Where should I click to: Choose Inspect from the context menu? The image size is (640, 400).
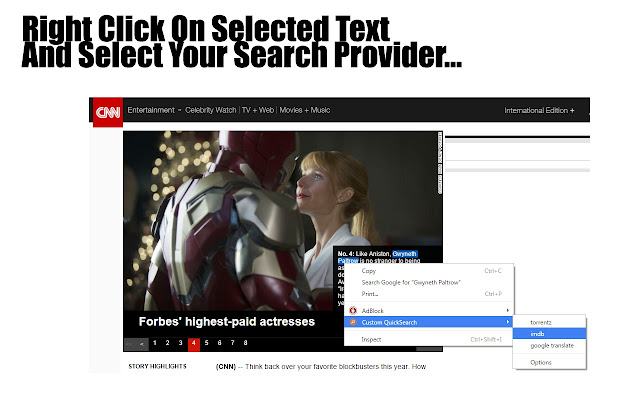429,339
